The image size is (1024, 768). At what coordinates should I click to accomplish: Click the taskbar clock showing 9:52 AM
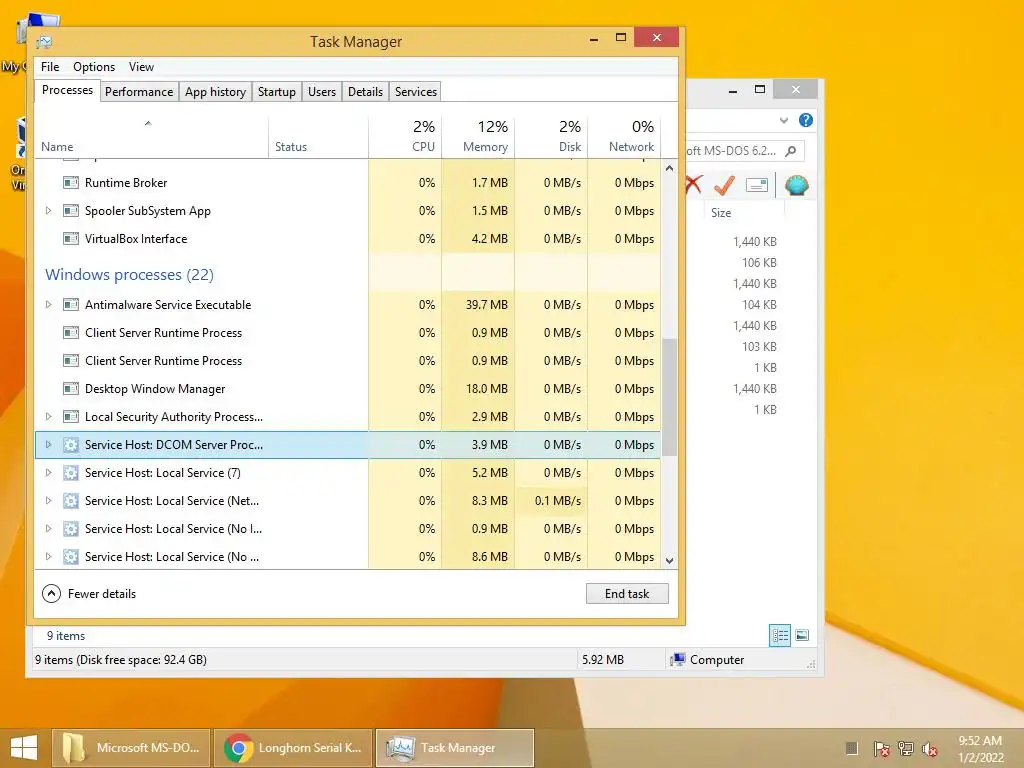point(980,749)
